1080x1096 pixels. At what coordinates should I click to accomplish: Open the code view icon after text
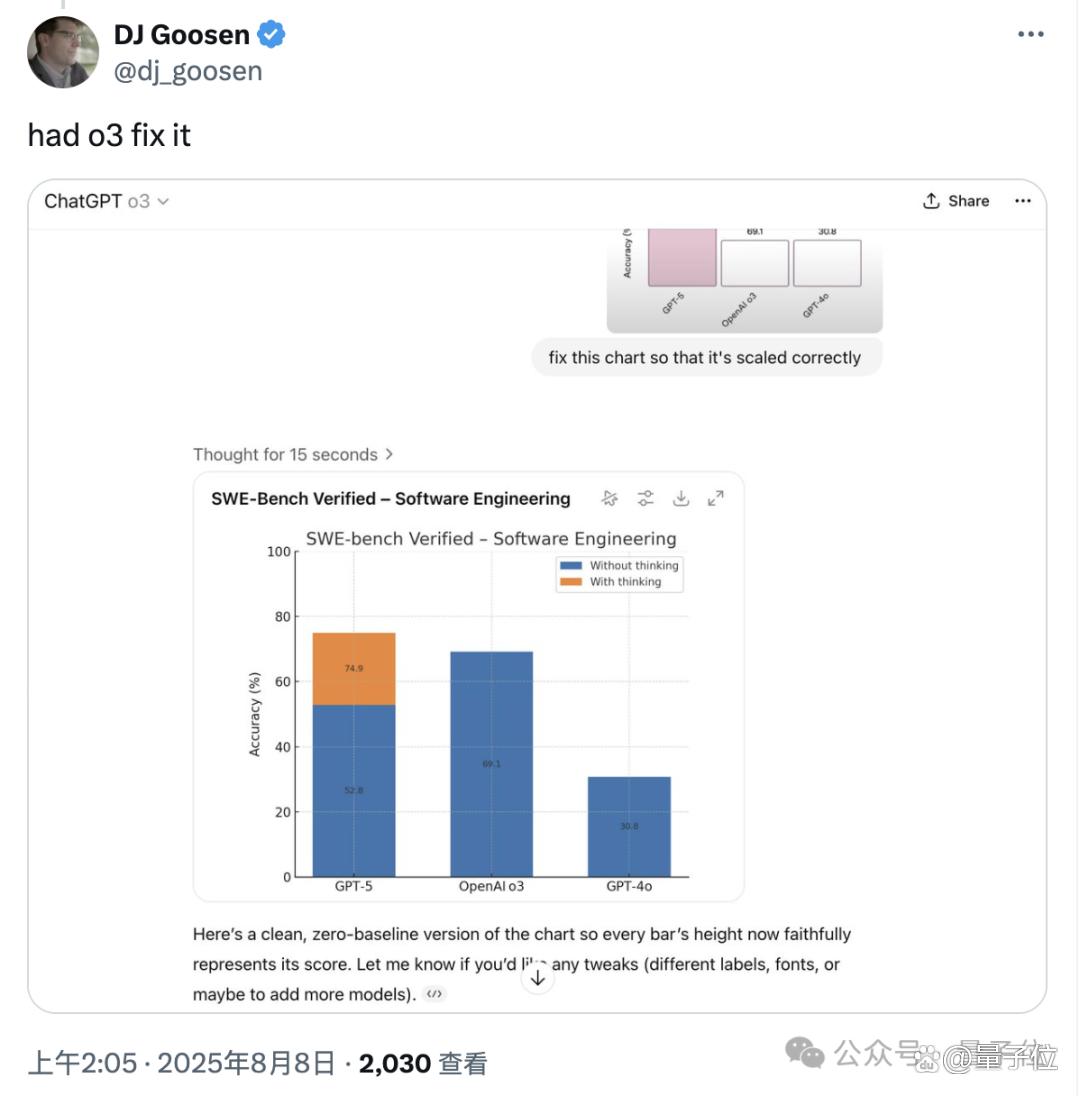[434, 994]
